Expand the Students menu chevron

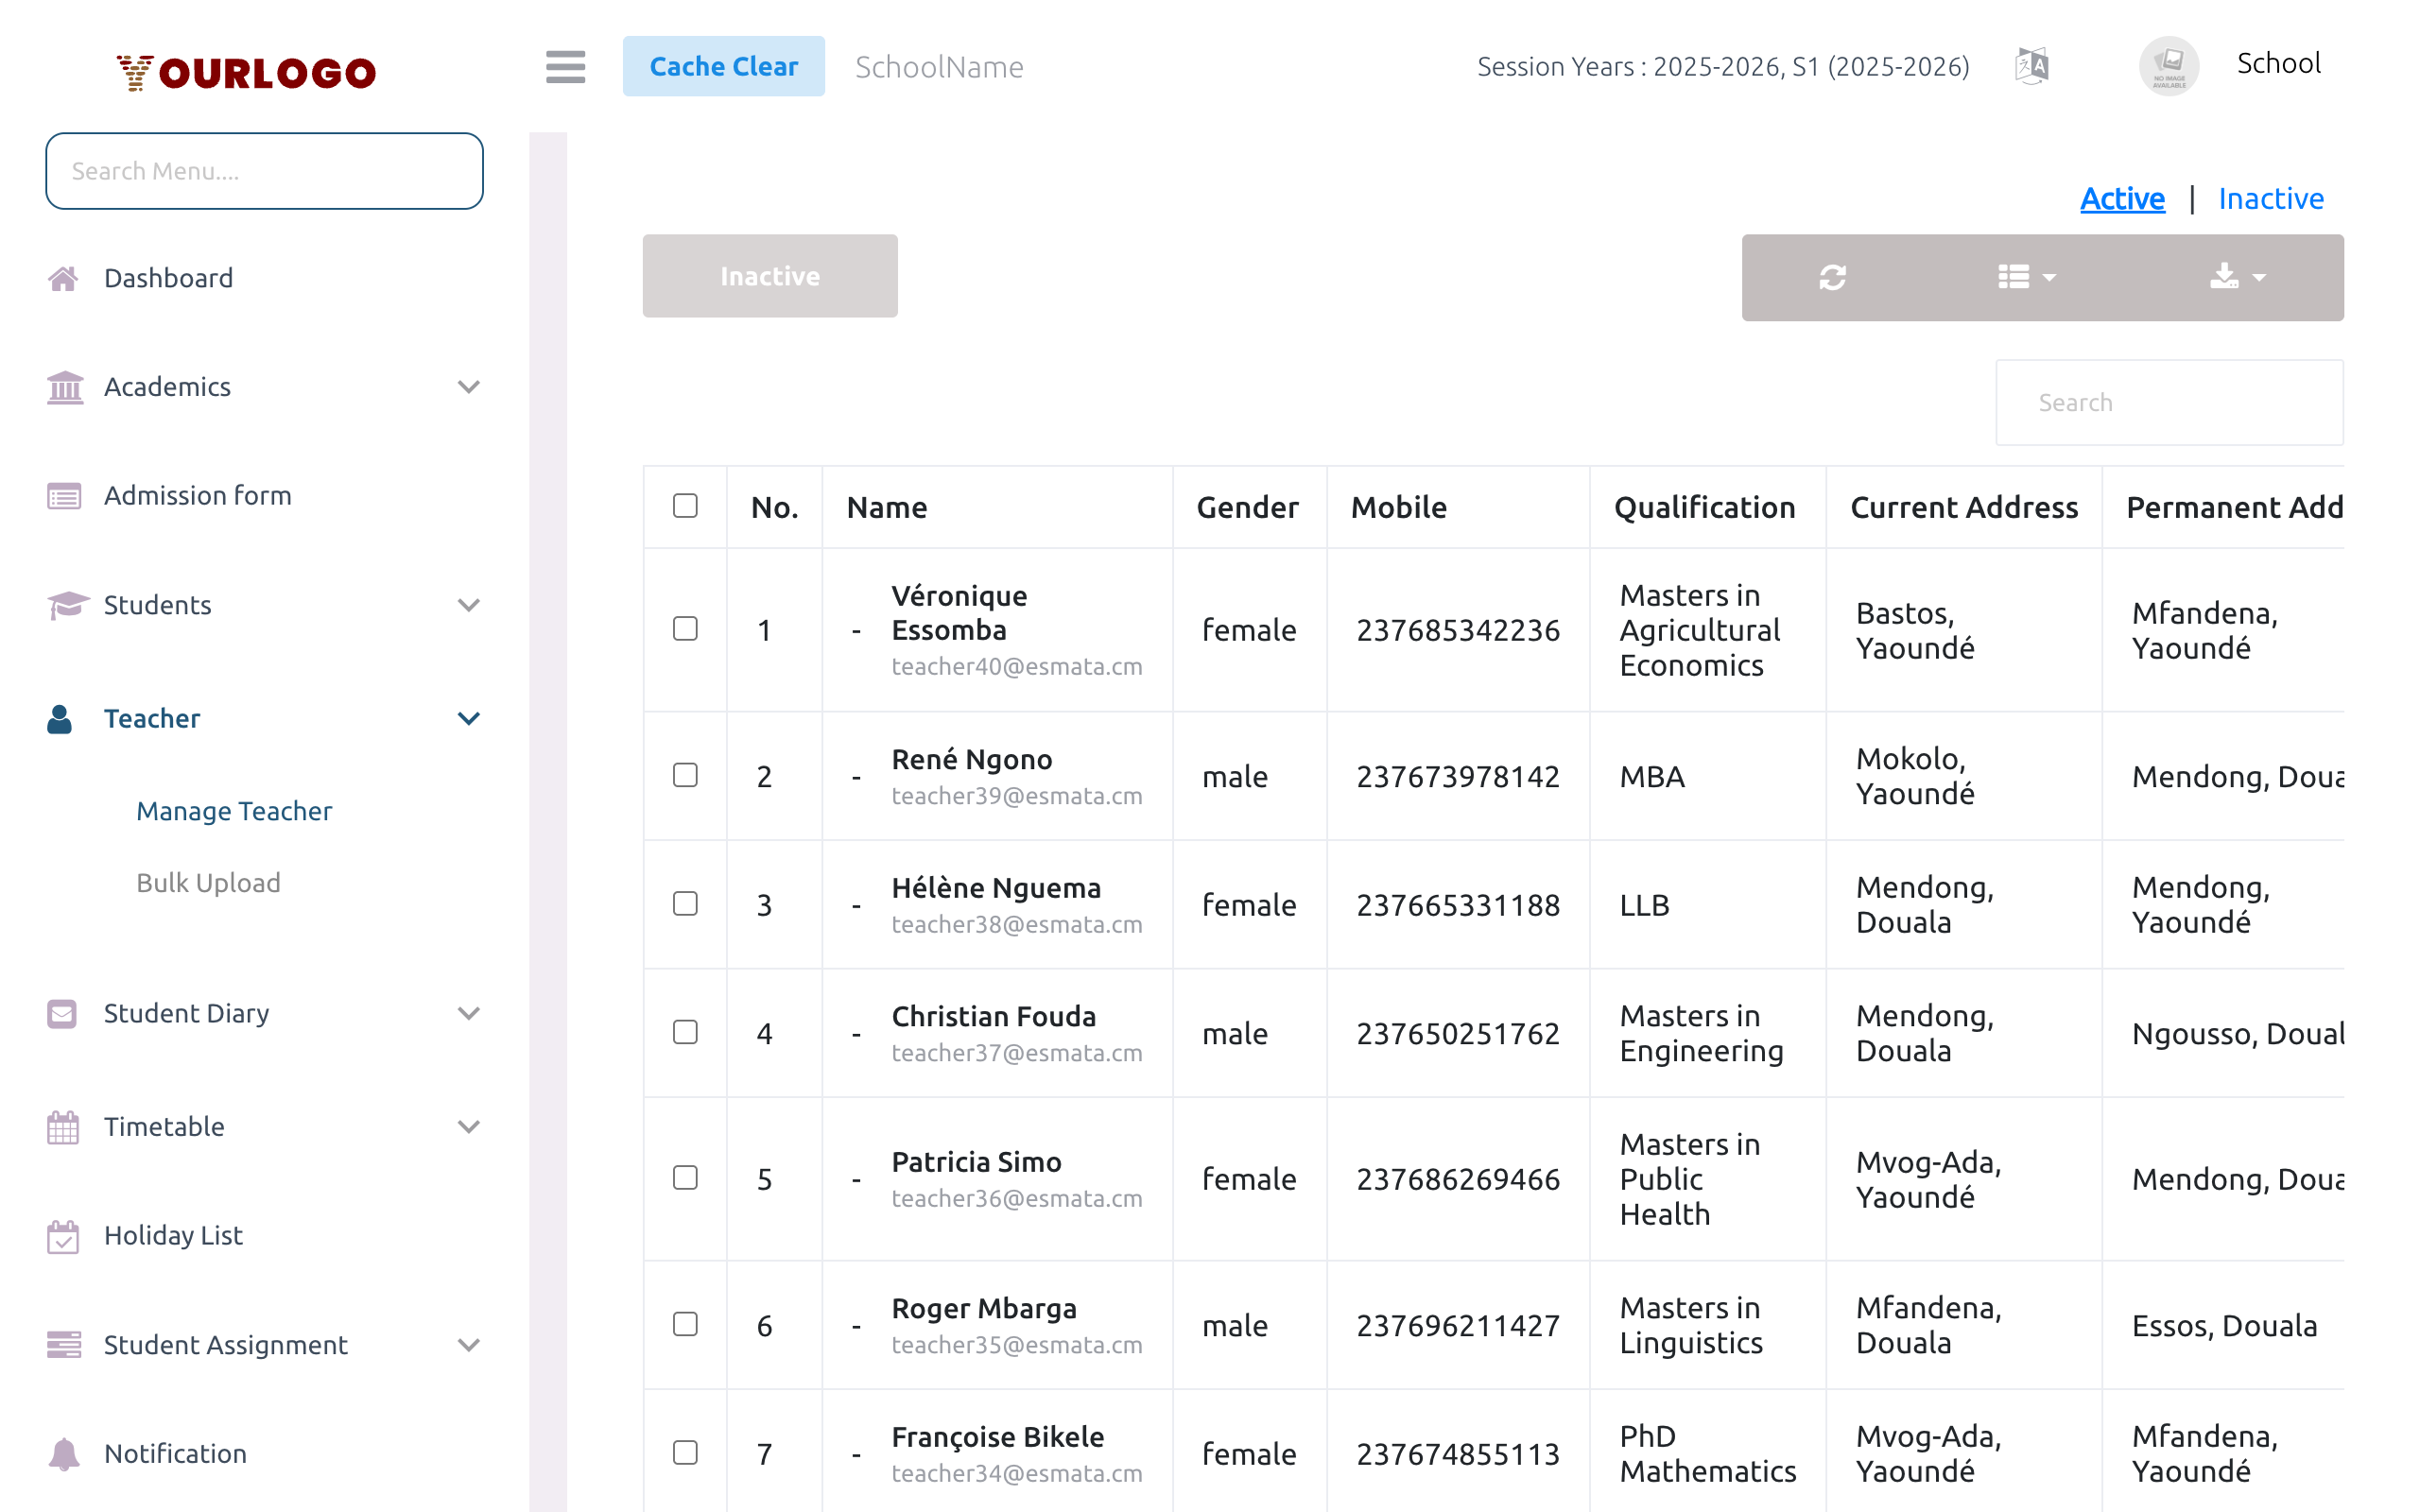point(468,605)
